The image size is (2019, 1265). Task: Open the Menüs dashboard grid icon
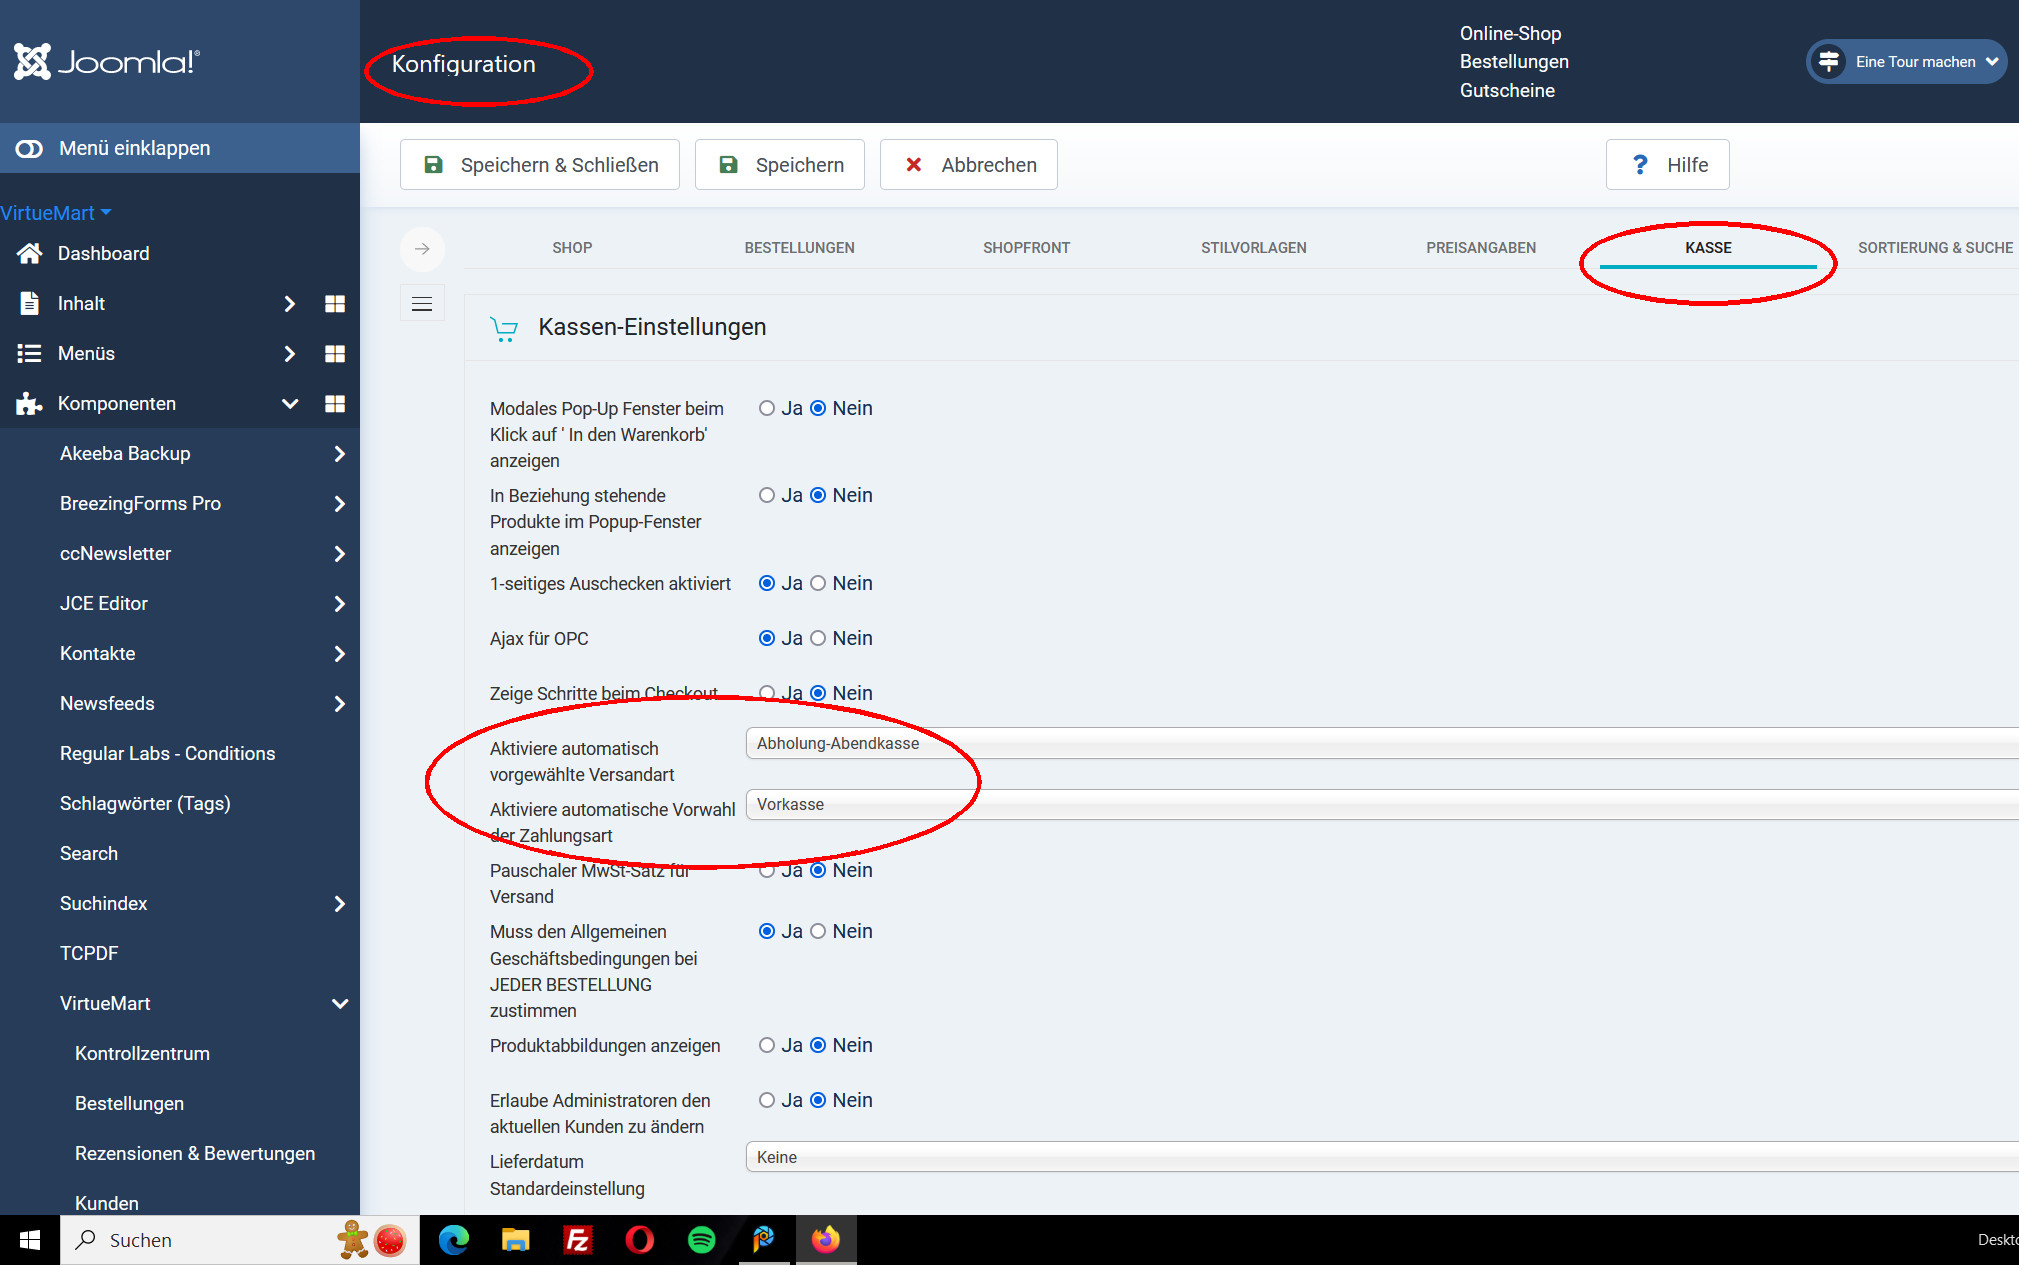coord(335,354)
